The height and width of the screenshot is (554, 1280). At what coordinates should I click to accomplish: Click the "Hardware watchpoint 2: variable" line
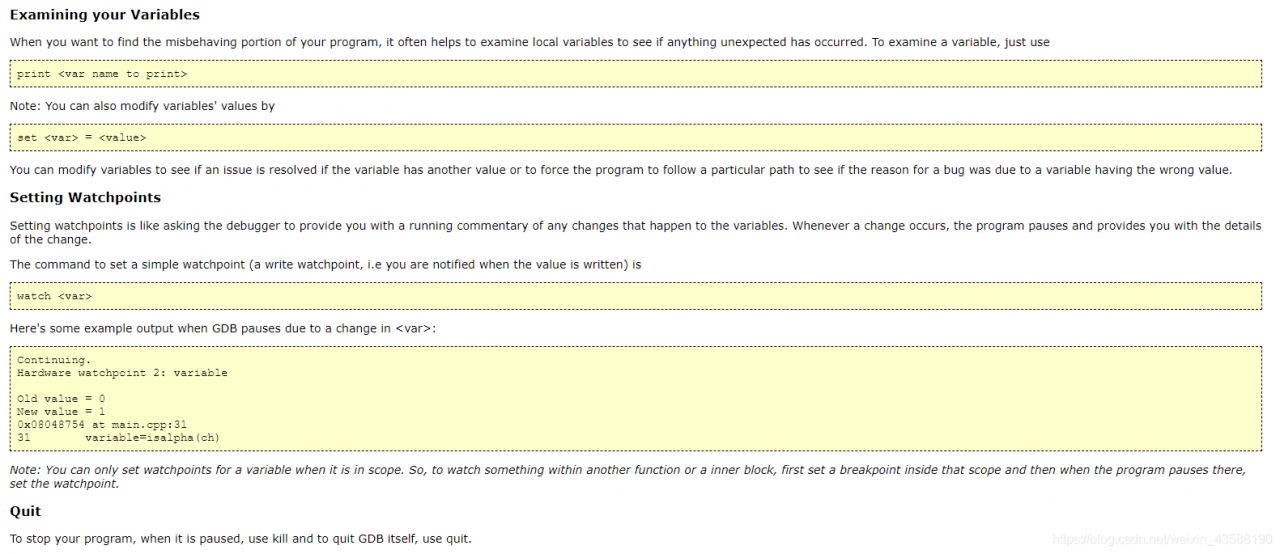click(122, 373)
